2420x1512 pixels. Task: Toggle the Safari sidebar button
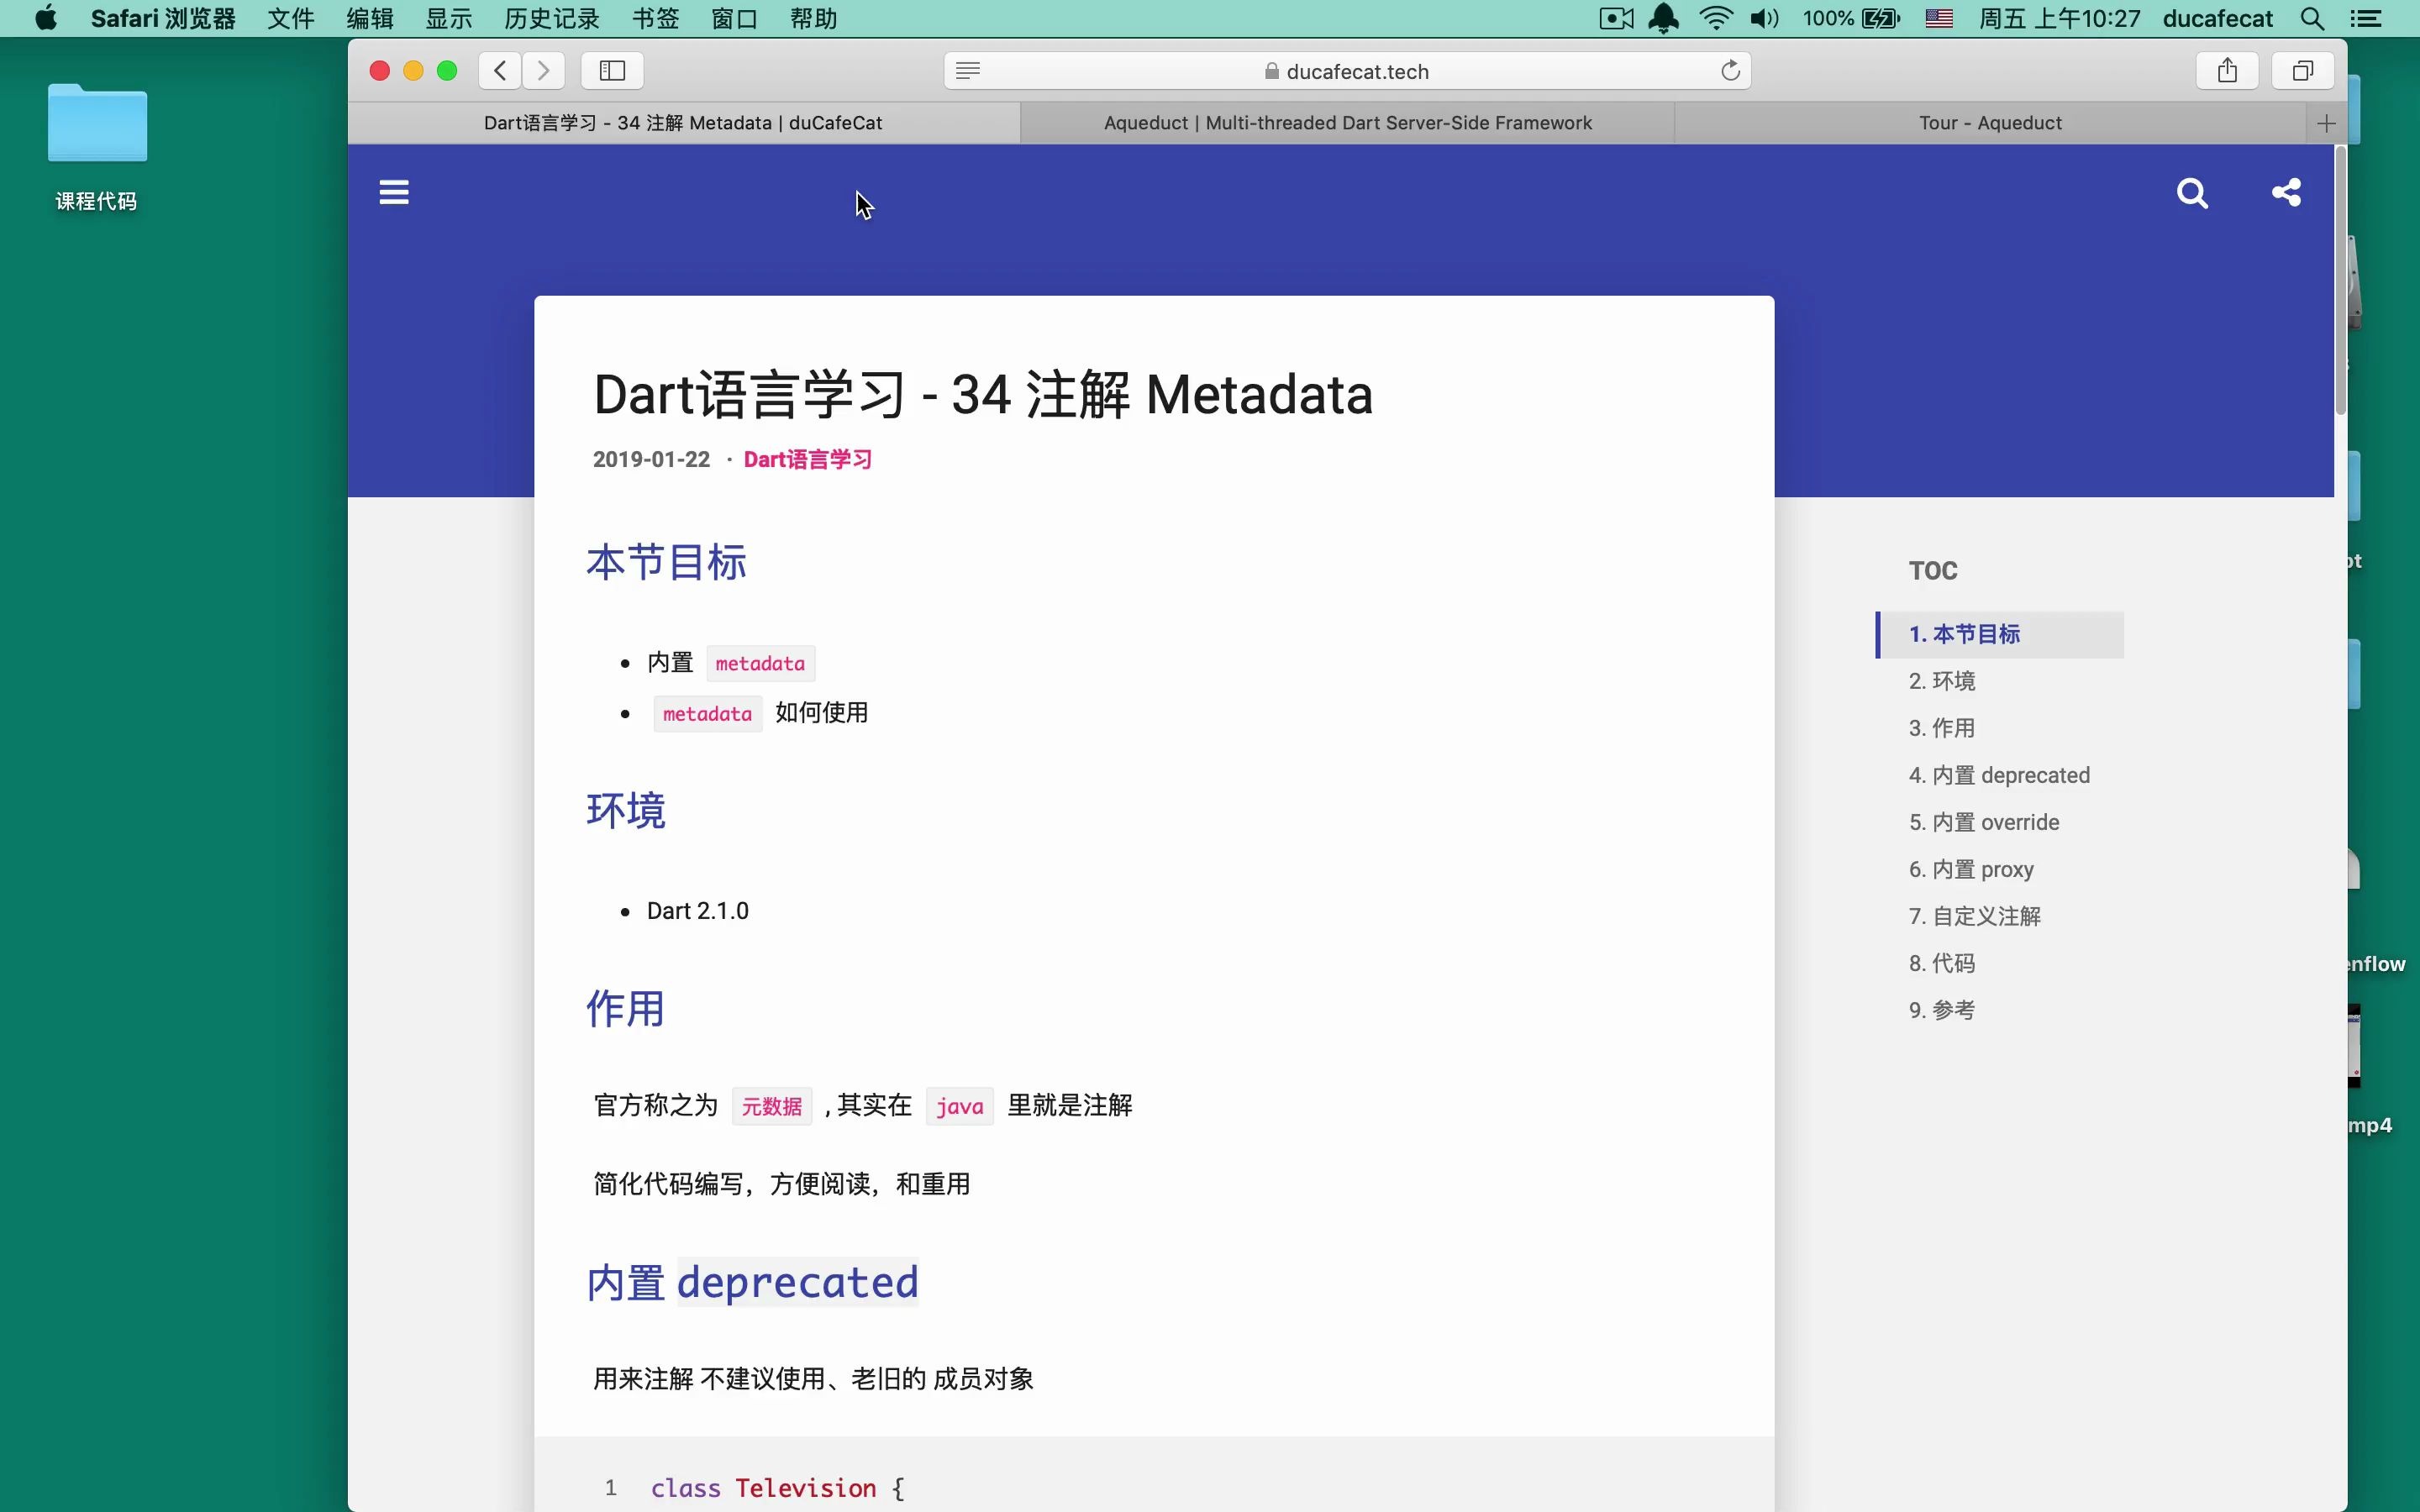tap(612, 70)
